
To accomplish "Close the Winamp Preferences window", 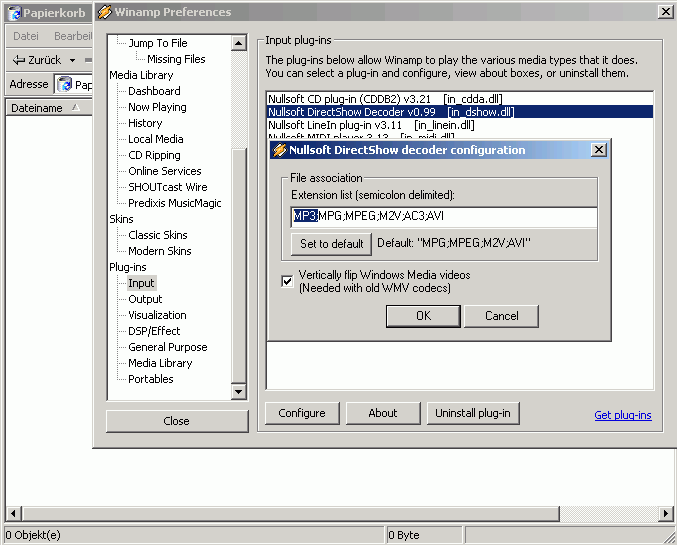I will (665, 12).
